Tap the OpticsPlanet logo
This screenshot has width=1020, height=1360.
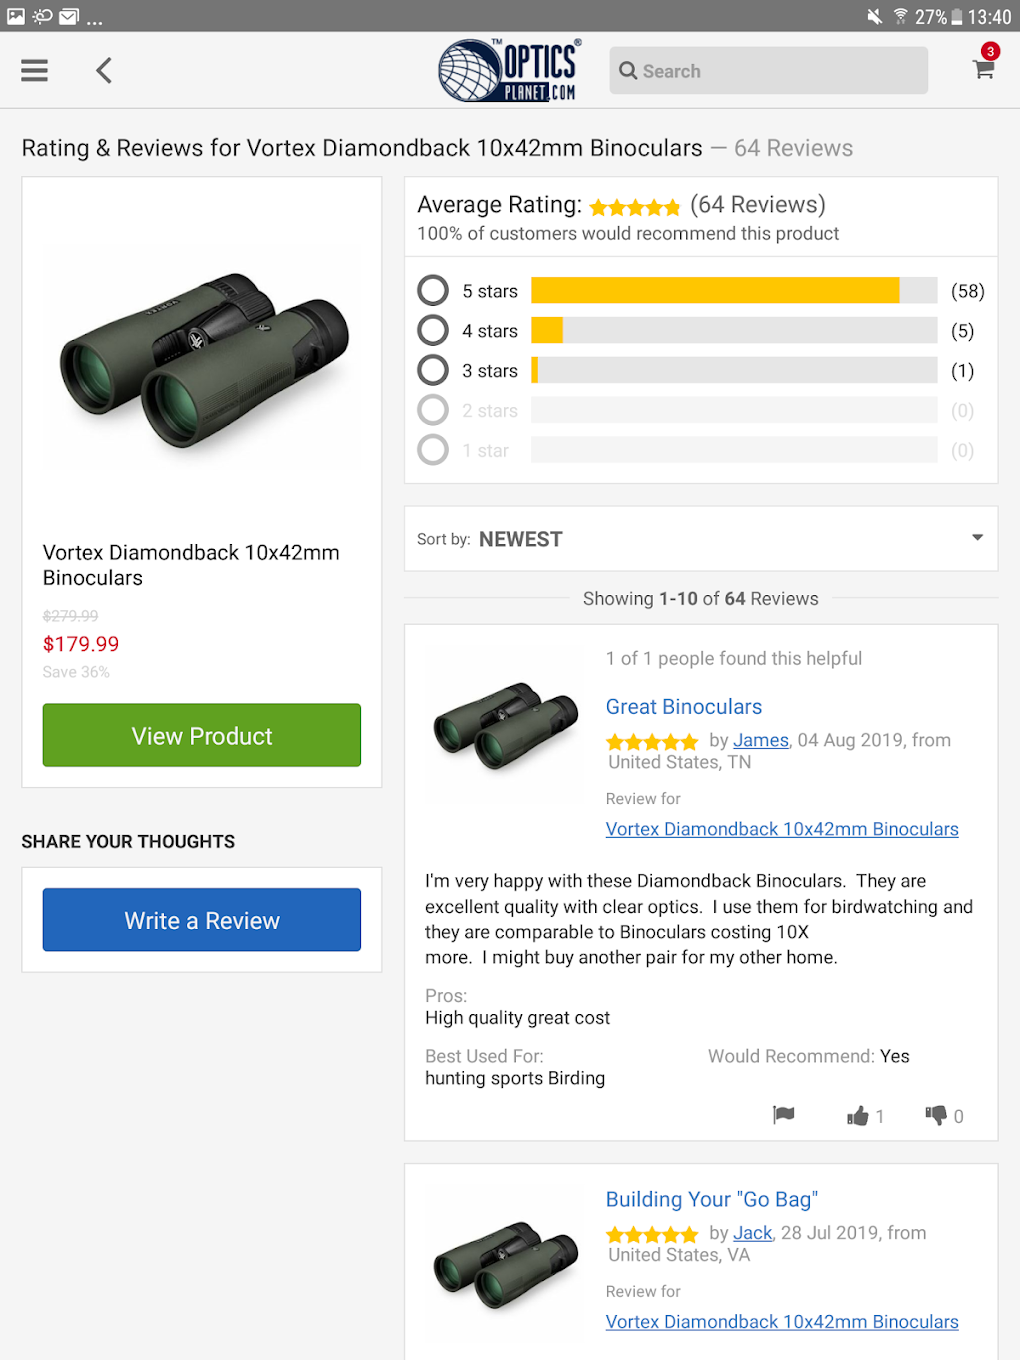[510, 71]
